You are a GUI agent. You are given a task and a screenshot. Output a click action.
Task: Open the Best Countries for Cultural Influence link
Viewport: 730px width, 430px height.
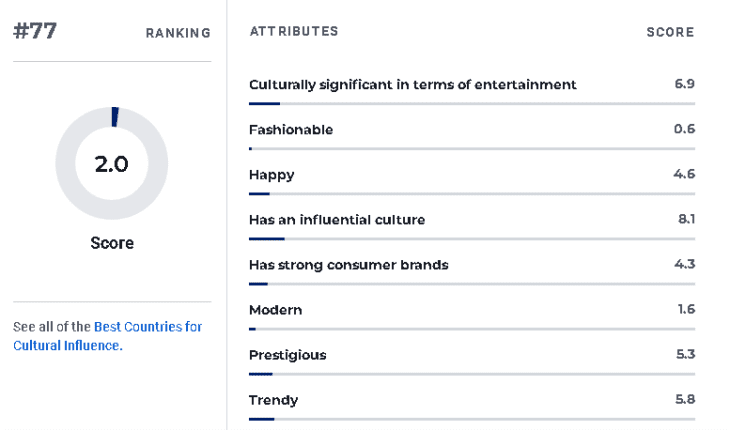tap(108, 336)
